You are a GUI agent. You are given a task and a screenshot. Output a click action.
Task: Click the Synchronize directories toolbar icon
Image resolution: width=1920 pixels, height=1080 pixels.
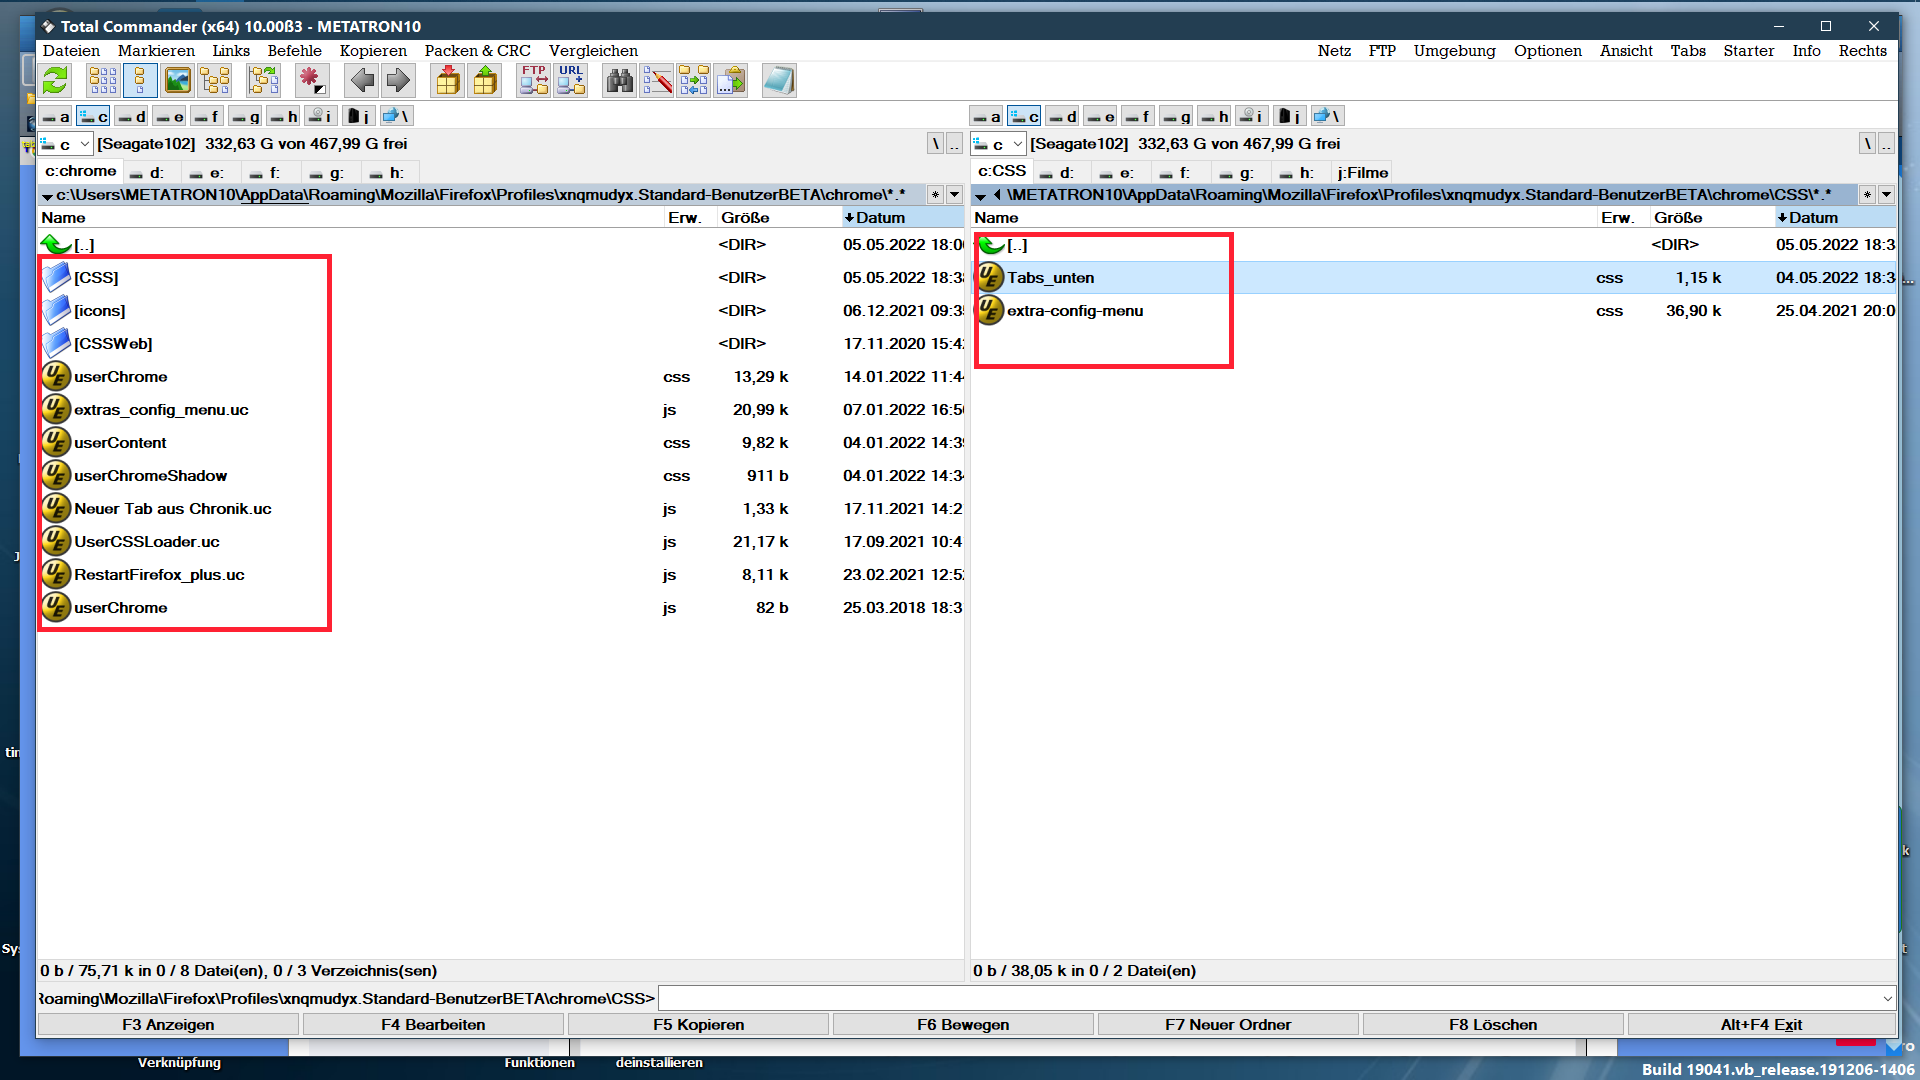(694, 81)
